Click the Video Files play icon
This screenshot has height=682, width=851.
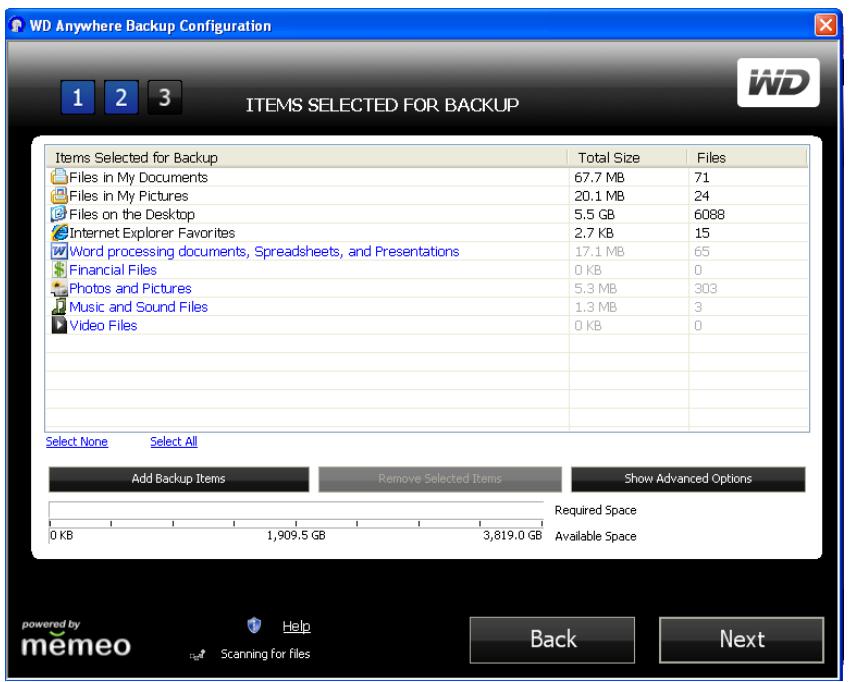point(59,325)
